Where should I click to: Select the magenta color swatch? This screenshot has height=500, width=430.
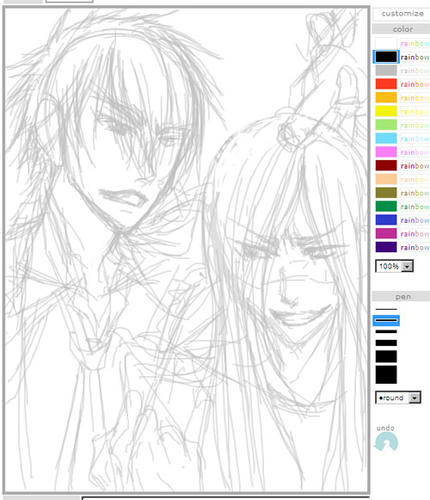pyautogui.click(x=386, y=233)
